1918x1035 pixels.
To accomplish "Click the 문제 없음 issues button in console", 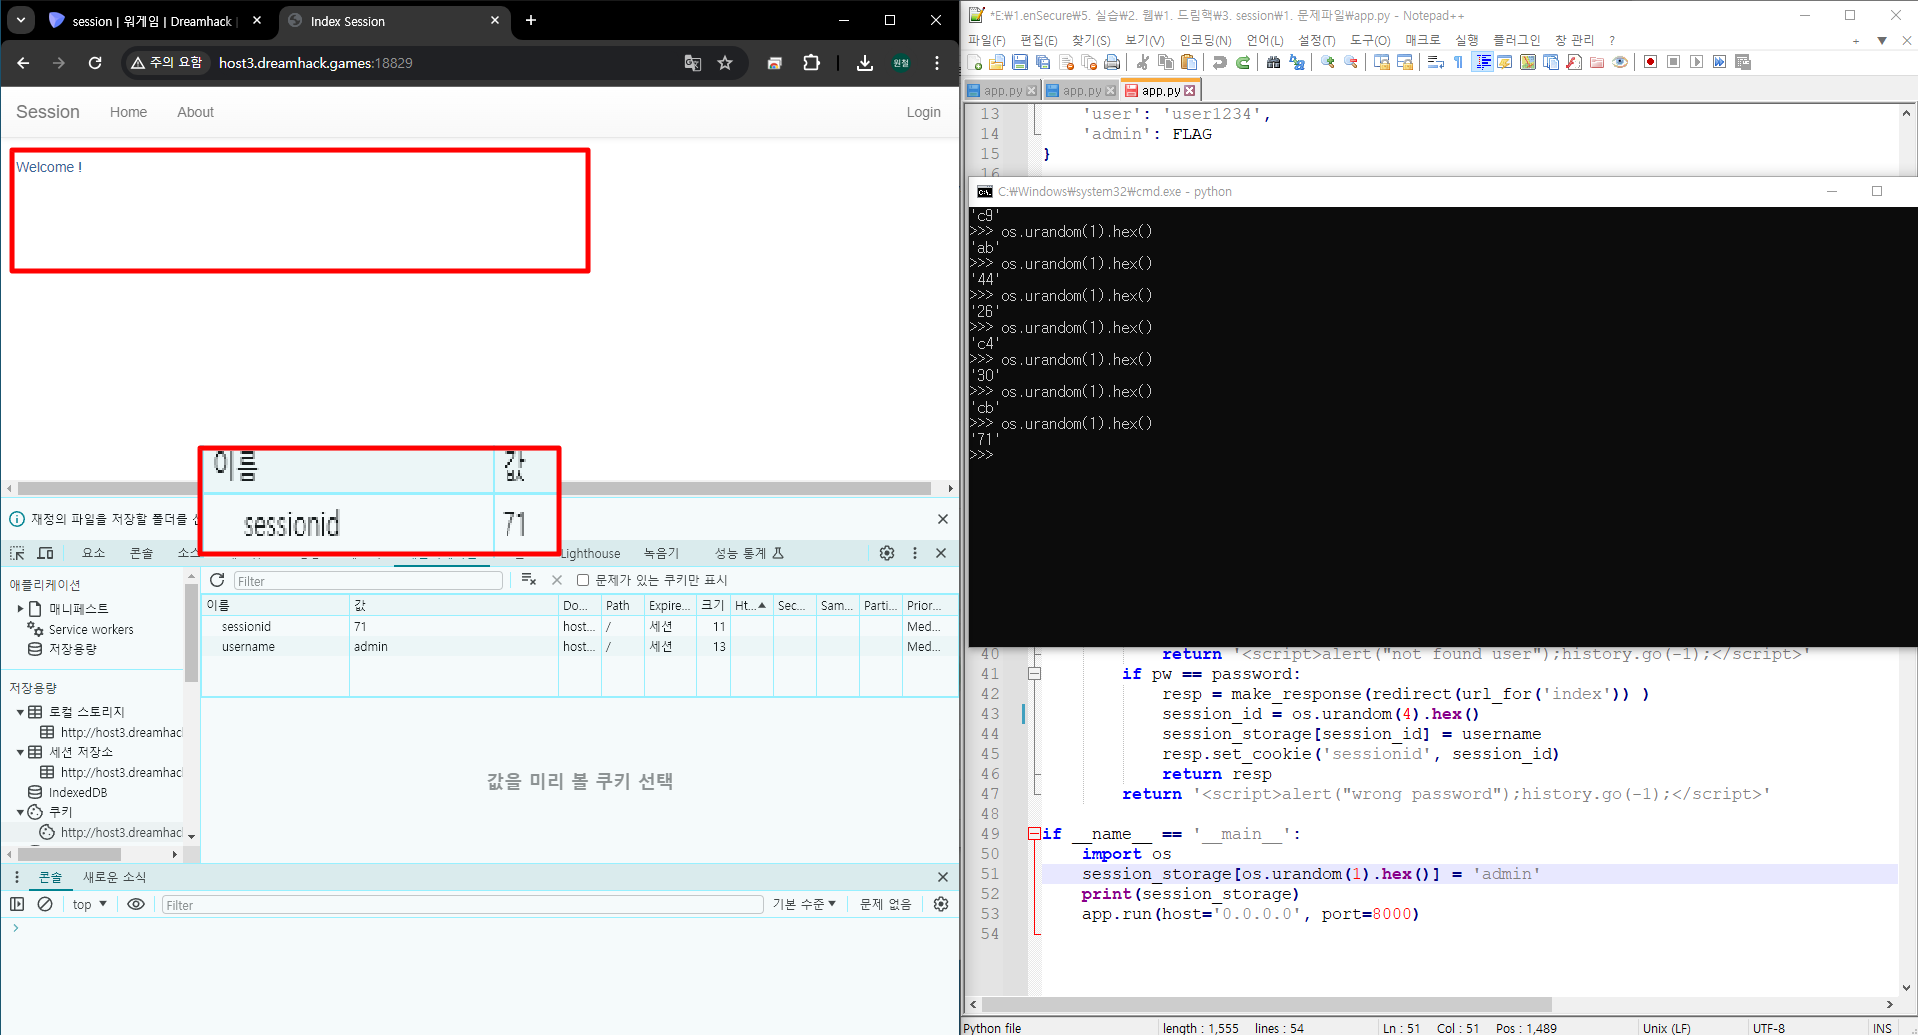I will [x=885, y=904].
